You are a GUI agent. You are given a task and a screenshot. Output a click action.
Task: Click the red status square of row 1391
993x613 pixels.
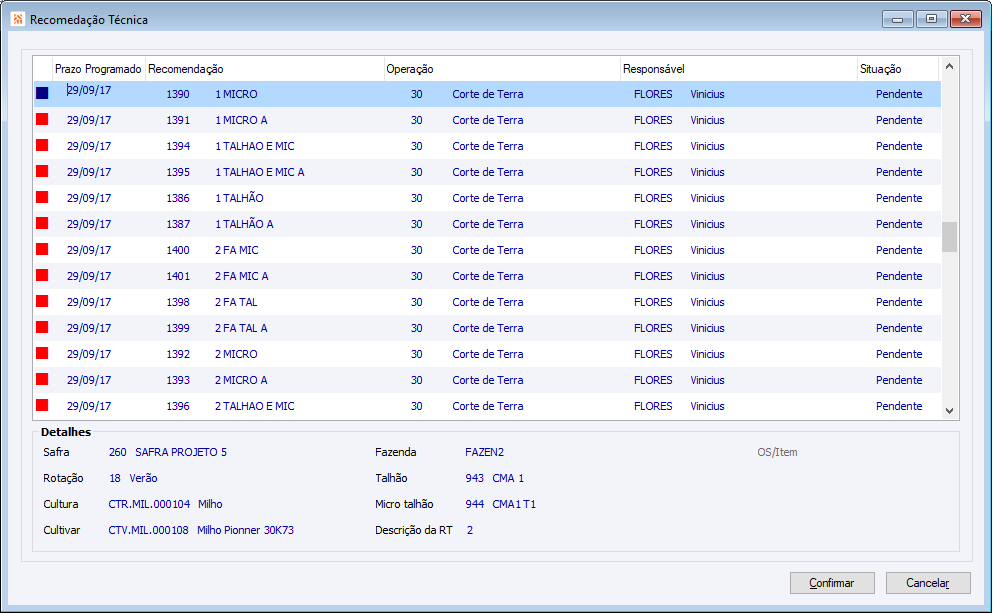click(42, 119)
